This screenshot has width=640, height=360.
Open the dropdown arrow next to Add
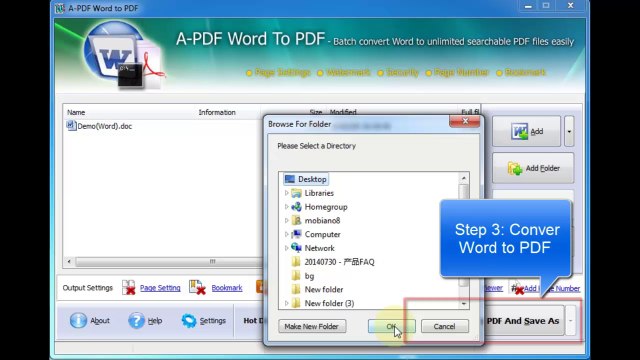click(569, 131)
